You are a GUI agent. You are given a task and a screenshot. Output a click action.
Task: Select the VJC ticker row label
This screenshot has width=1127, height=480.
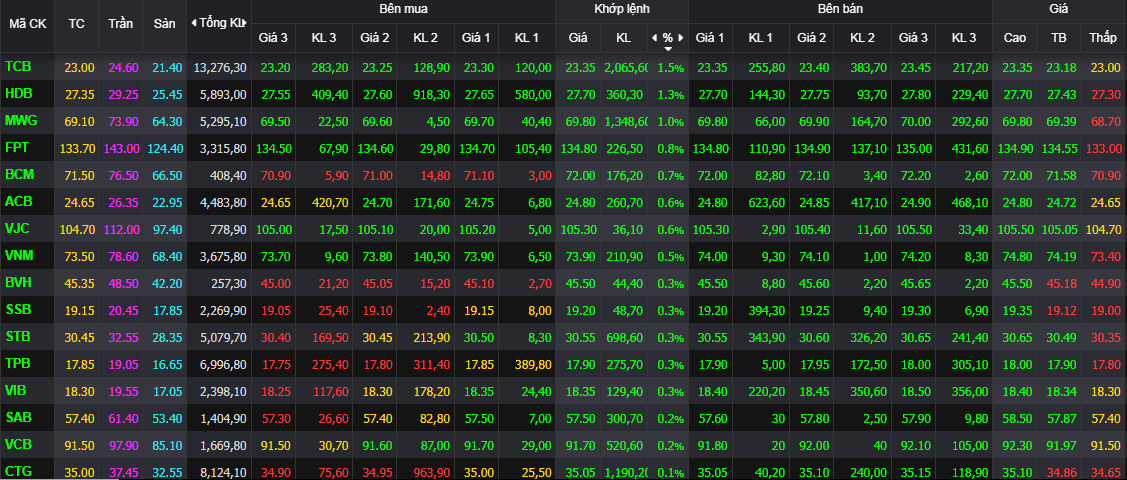coord(17,228)
